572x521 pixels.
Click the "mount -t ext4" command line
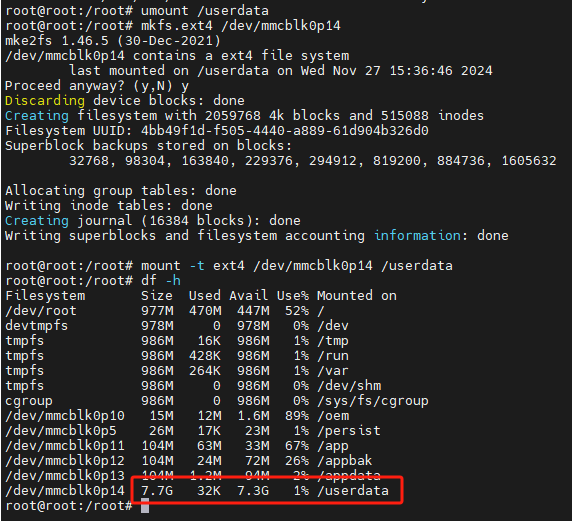coord(297,266)
